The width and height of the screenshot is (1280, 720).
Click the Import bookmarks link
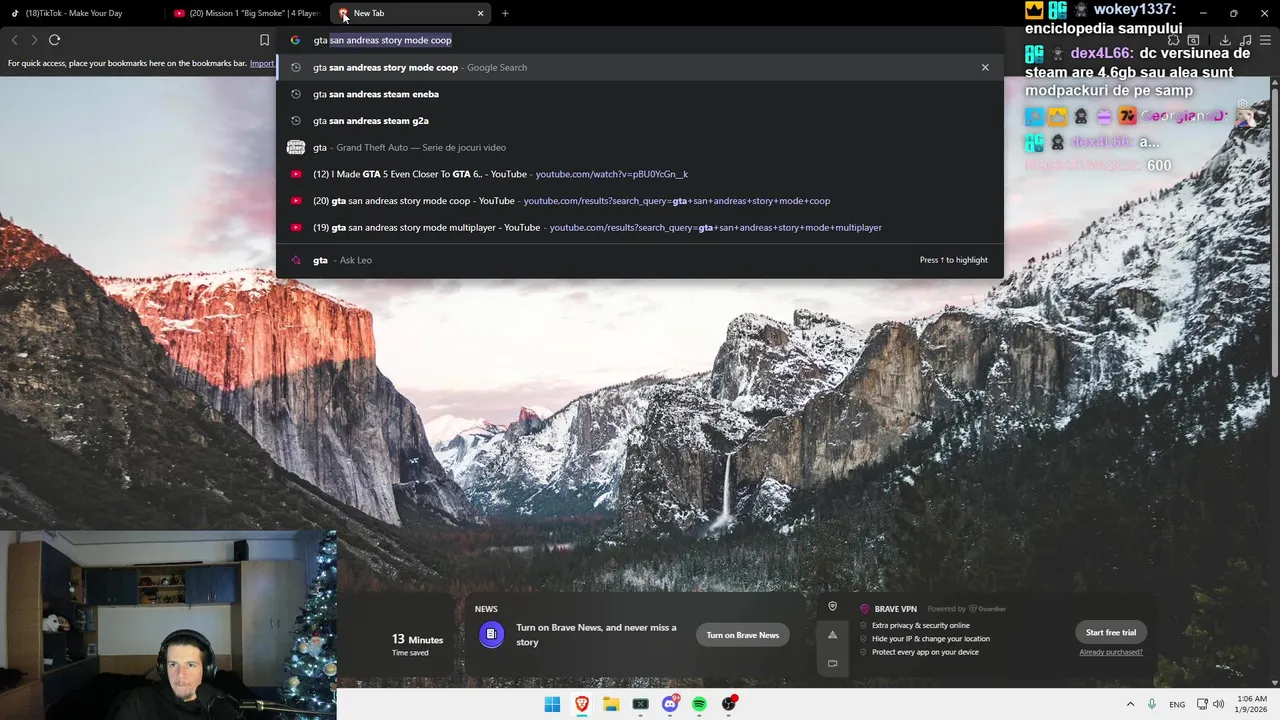click(x=262, y=63)
